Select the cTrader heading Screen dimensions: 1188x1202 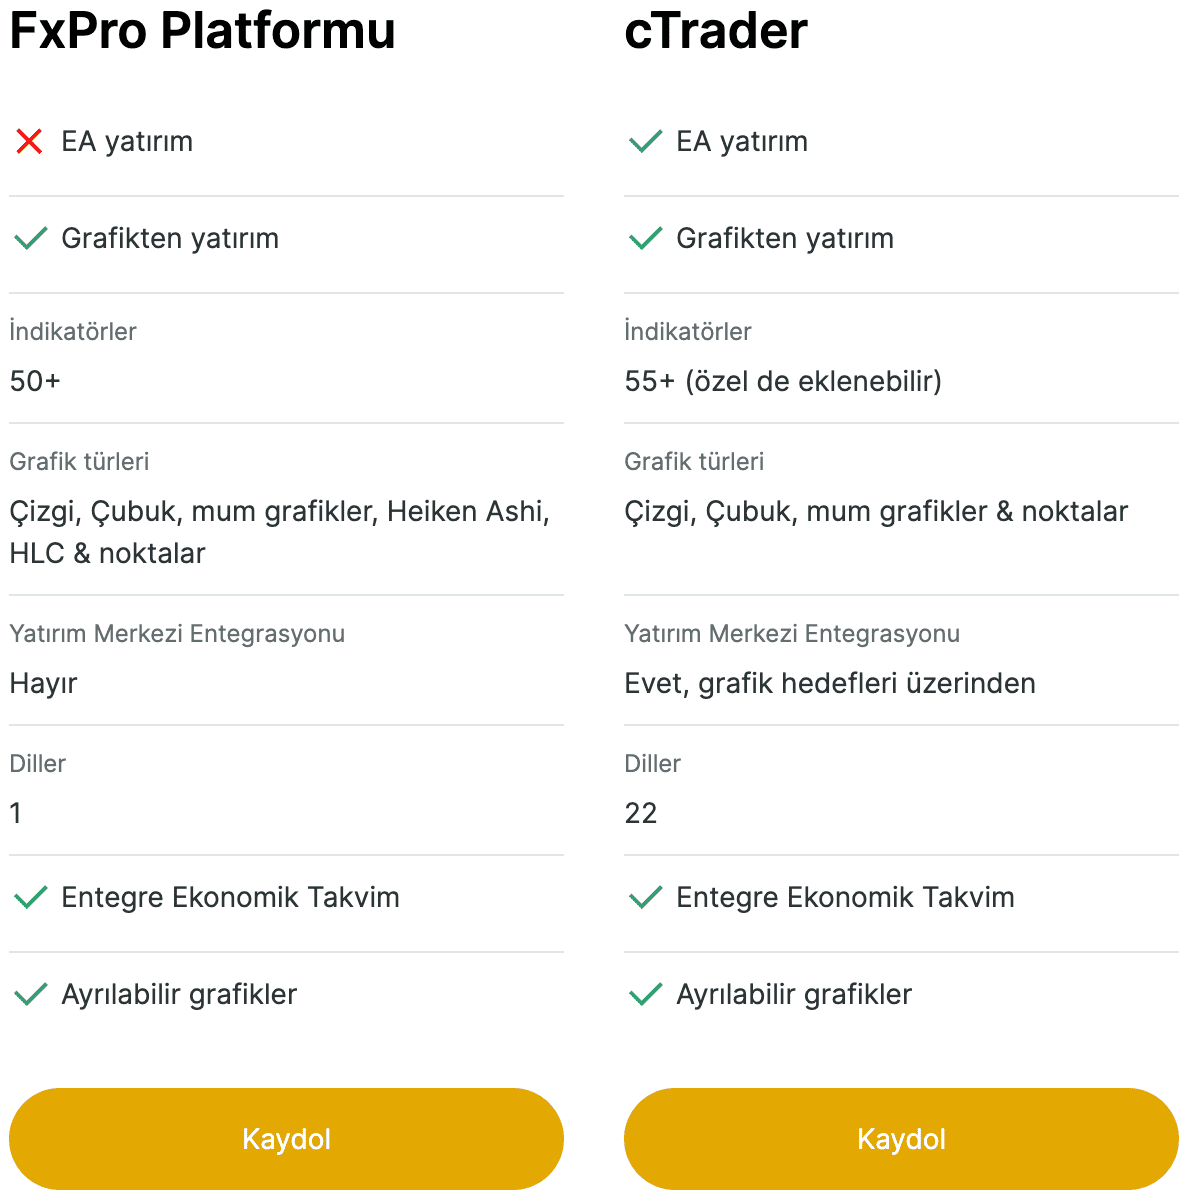tap(716, 30)
